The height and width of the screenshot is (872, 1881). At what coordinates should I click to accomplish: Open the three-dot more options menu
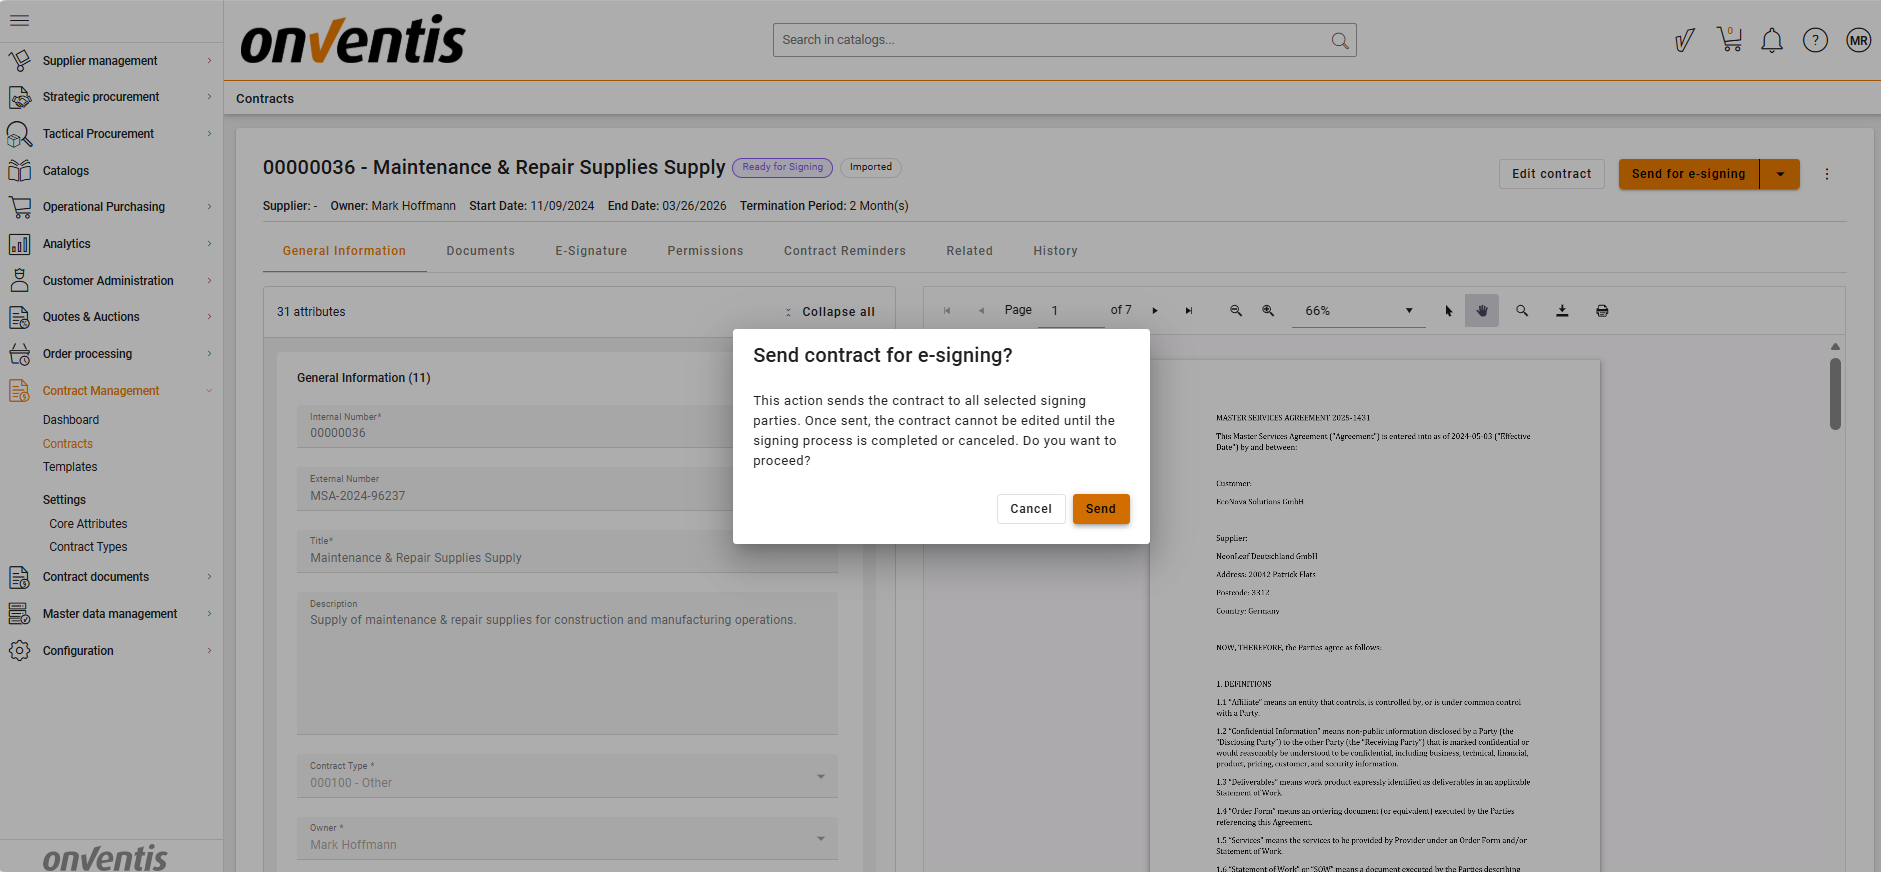(x=1826, y=174)
